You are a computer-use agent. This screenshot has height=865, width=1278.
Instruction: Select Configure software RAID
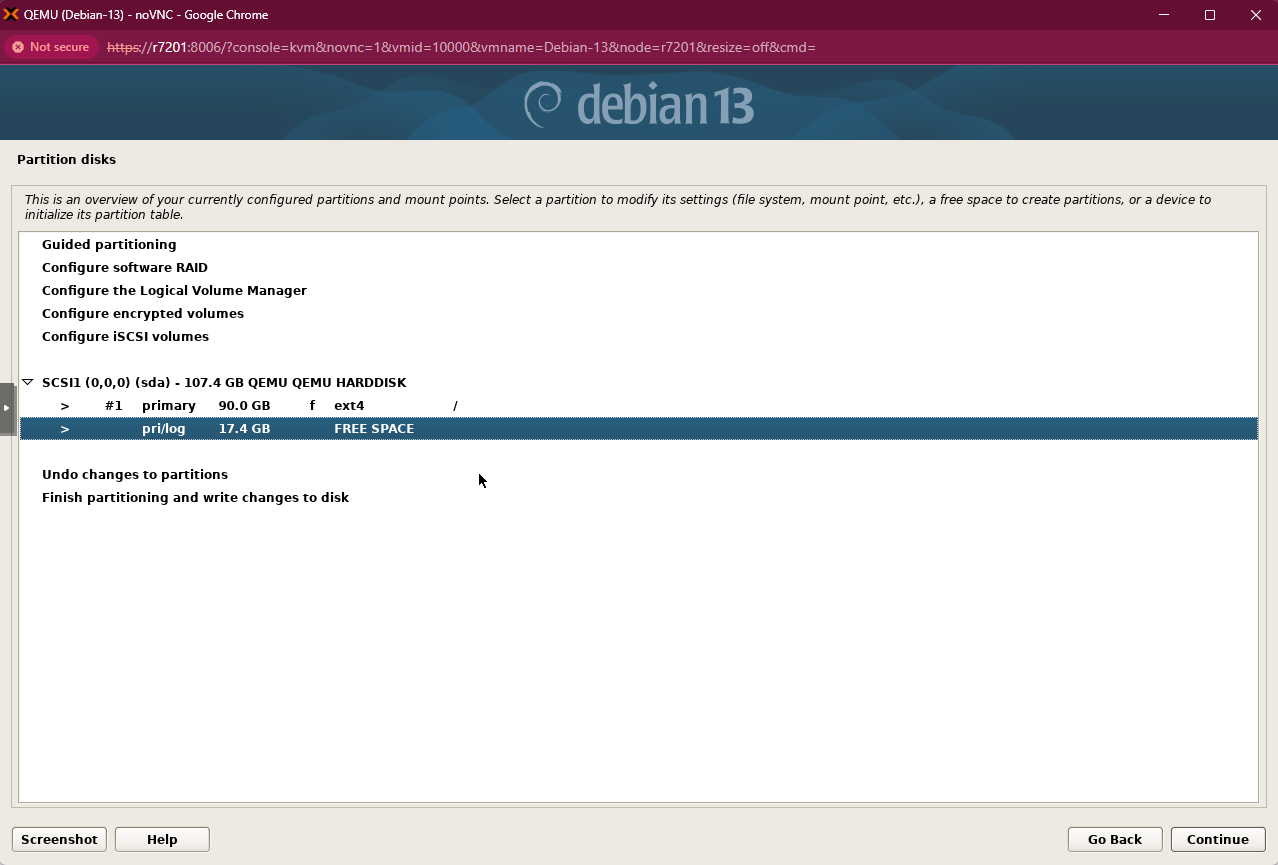point(125,267)
